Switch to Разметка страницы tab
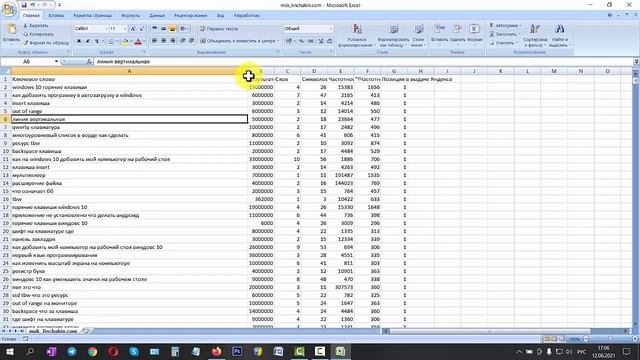The width and height of the screenshot is (640, 360). coord(92,16)
